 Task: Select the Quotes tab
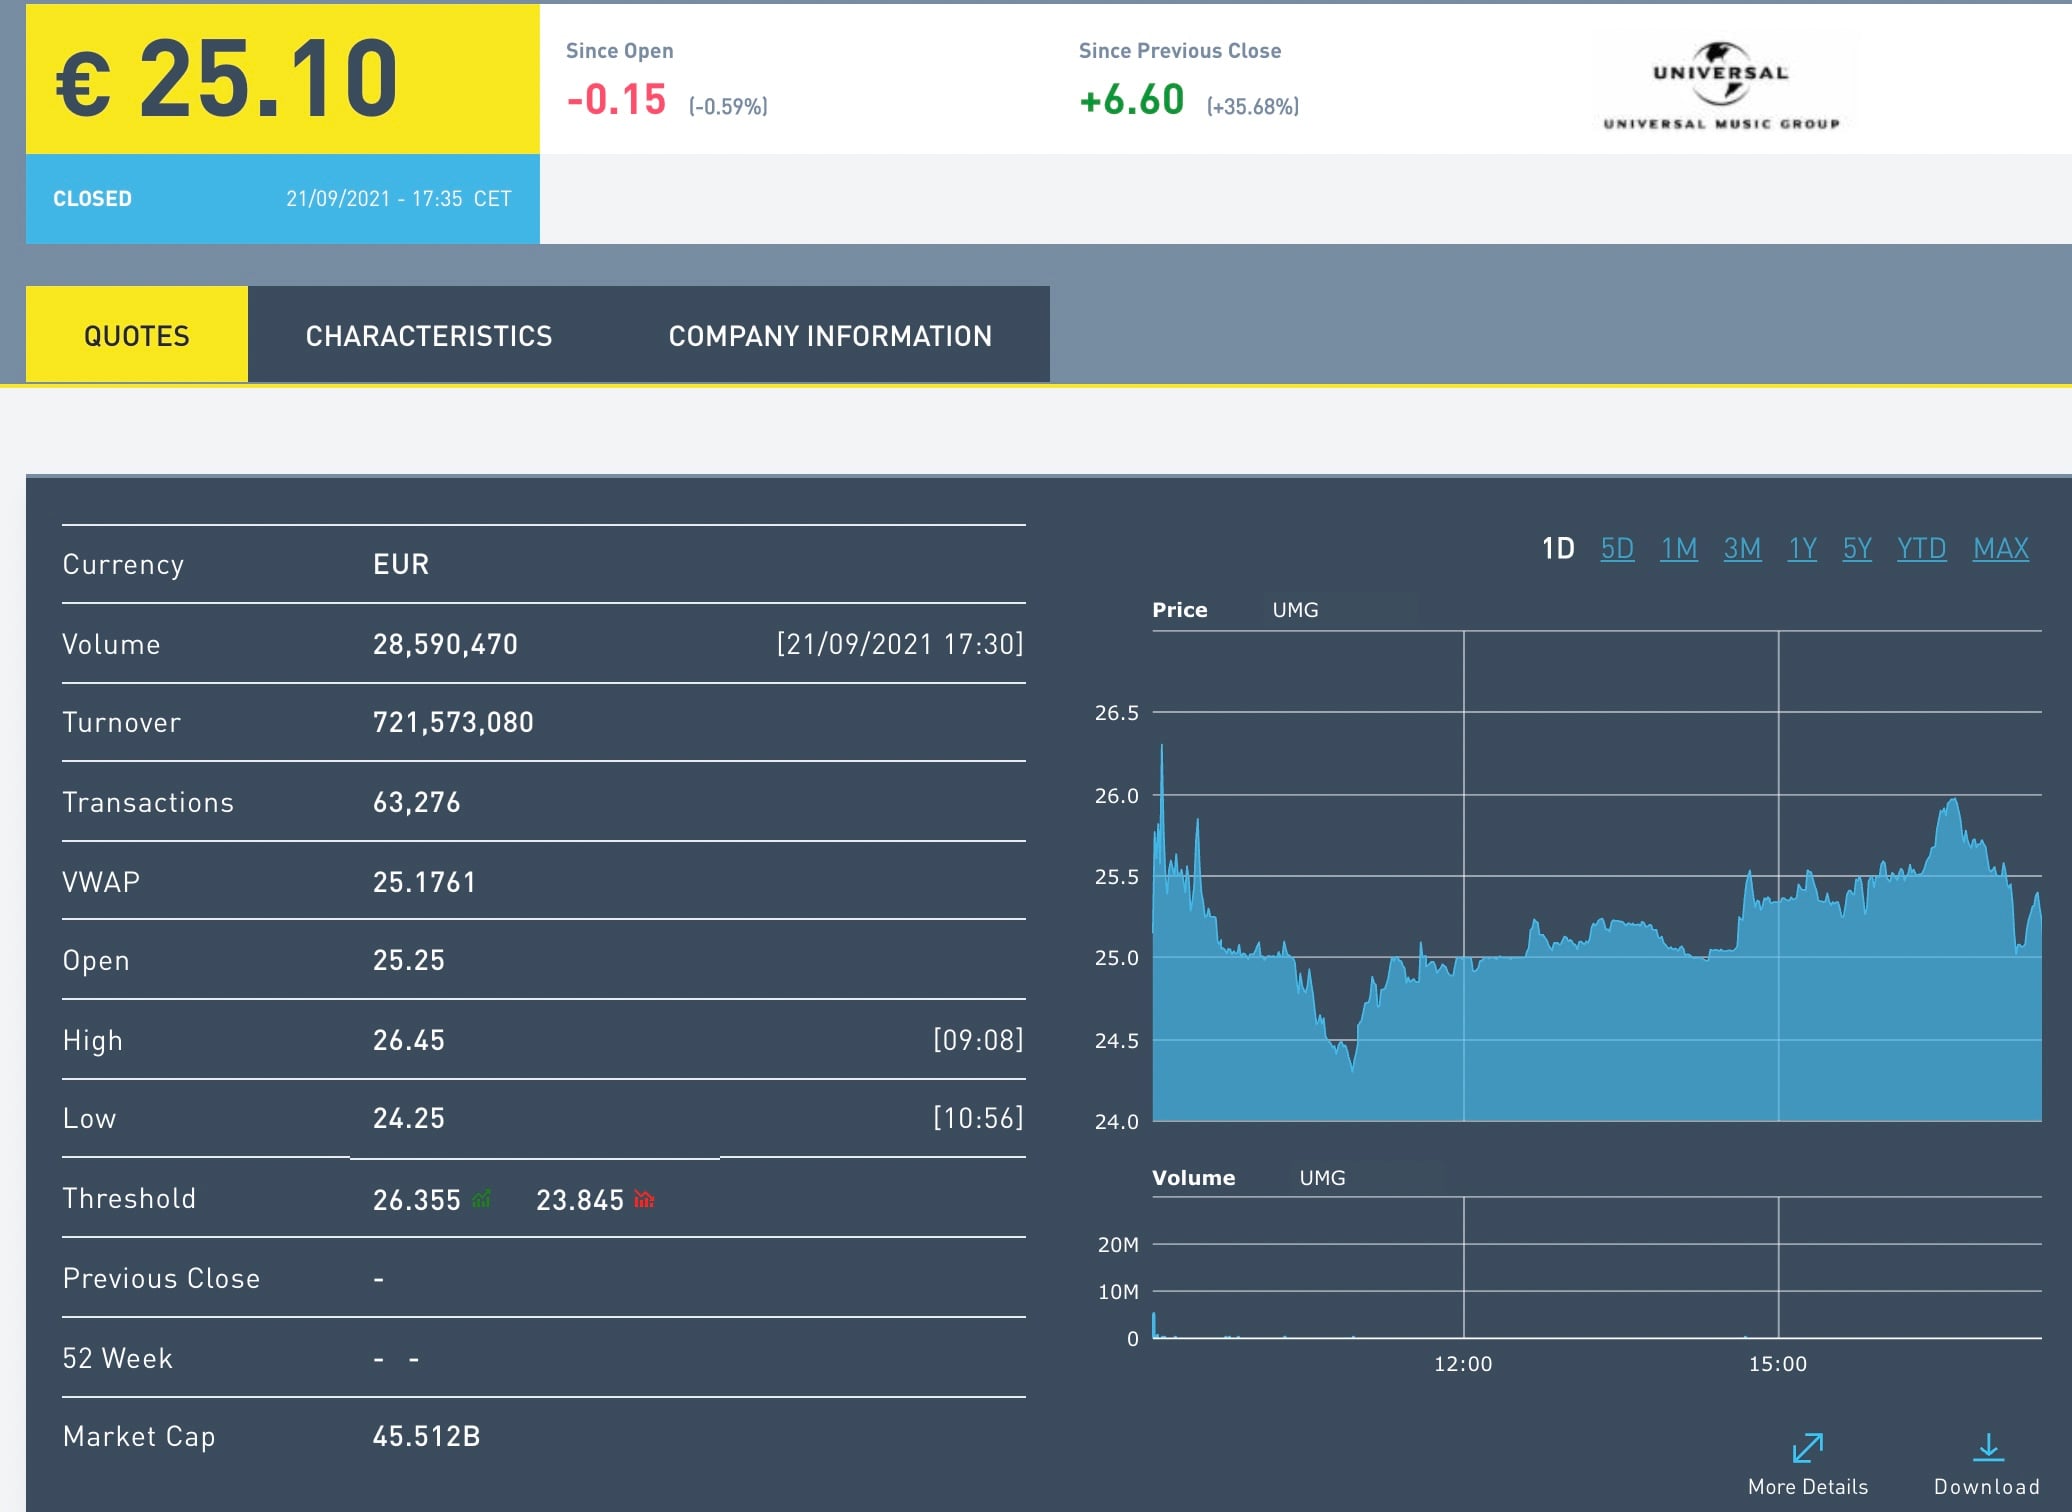point(137,336)
